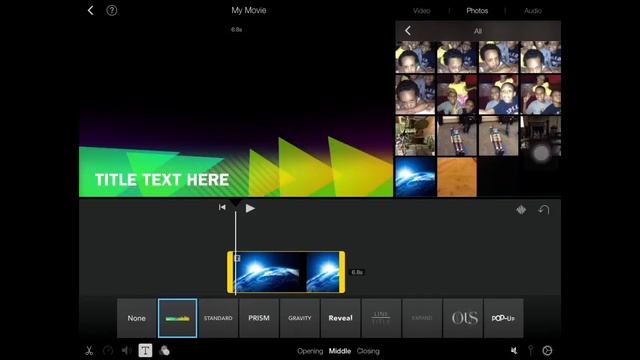Choose the None title style
This screenshot has width=640, height=360.
(x=136, y=318)
